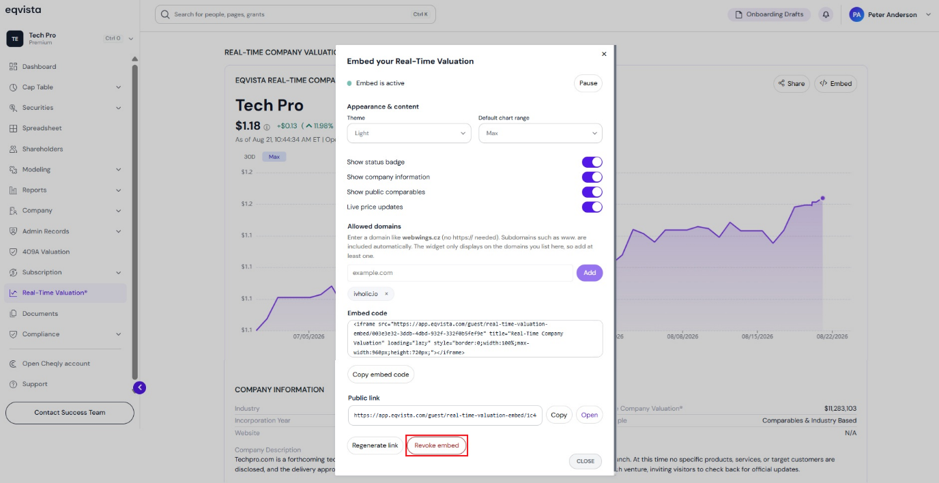Click Revoke embed button
939x483 pixels.
[x=437, y=446]
